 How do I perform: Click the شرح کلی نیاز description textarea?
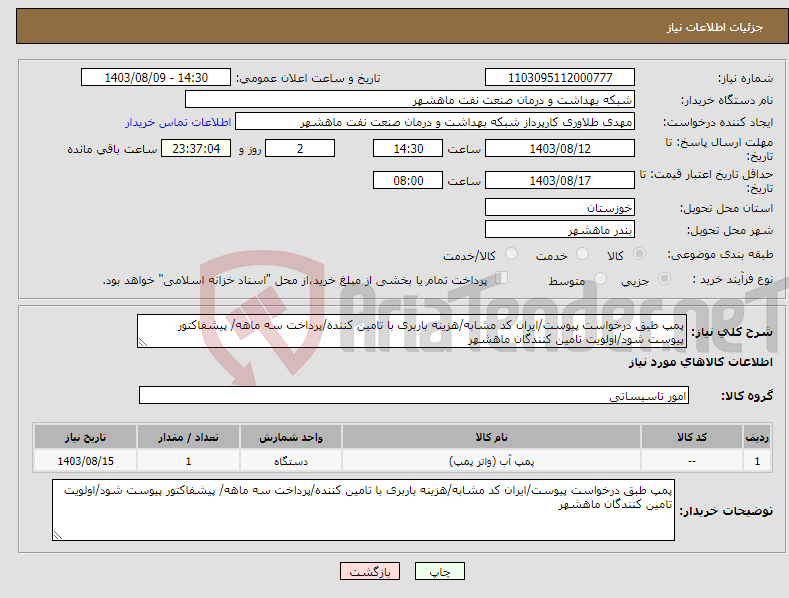pos(412,331)
